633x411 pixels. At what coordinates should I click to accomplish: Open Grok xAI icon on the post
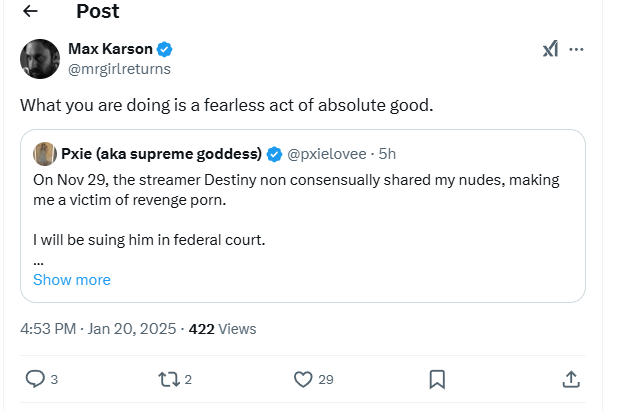coord(550,49)
